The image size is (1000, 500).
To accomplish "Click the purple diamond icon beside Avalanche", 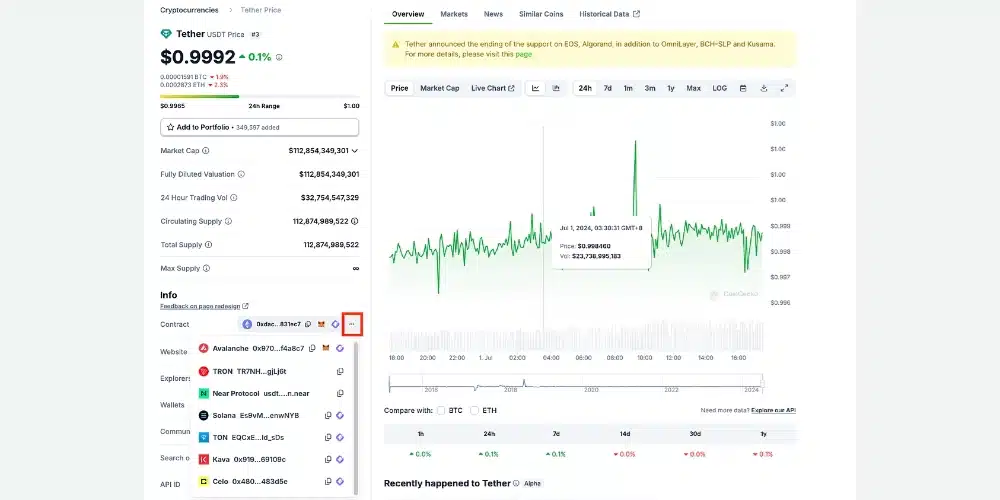I will 340,348.
